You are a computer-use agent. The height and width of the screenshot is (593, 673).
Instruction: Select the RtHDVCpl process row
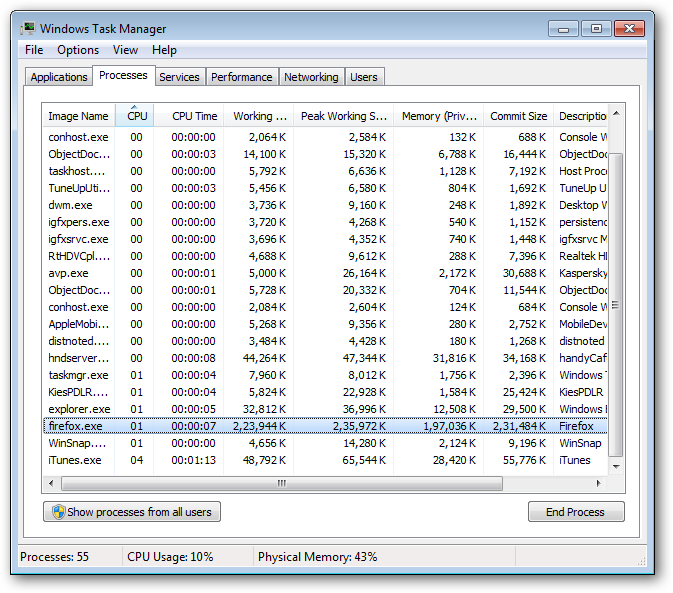coord(325,256)
